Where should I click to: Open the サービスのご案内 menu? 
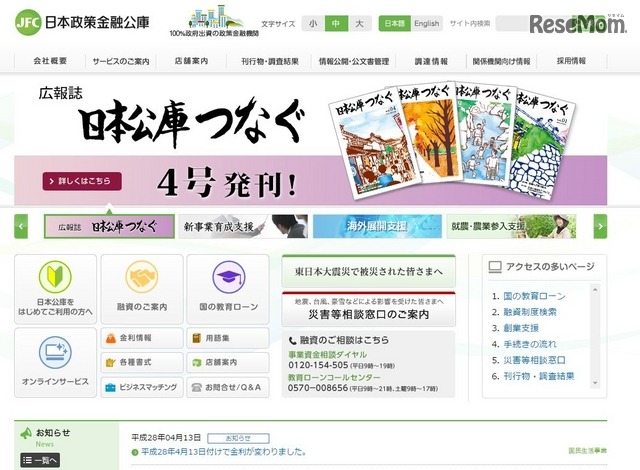coord(121,61)
